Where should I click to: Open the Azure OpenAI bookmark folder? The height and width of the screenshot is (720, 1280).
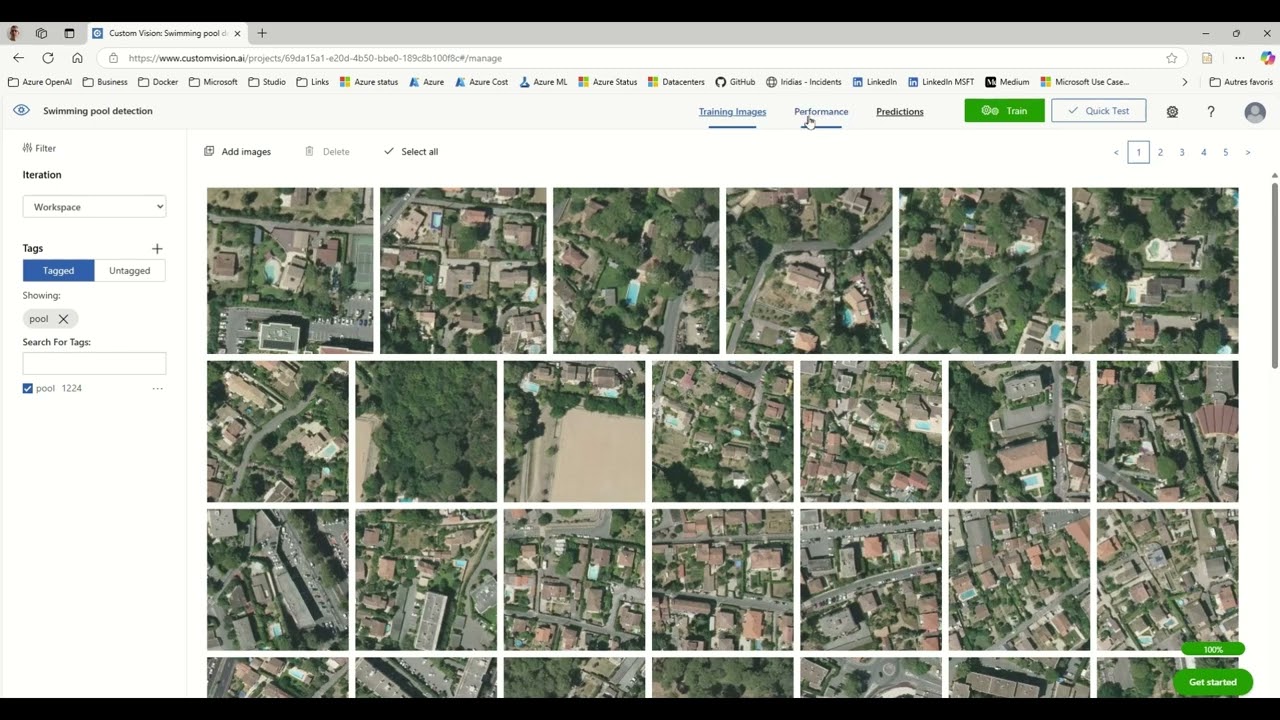coord(39,82)
